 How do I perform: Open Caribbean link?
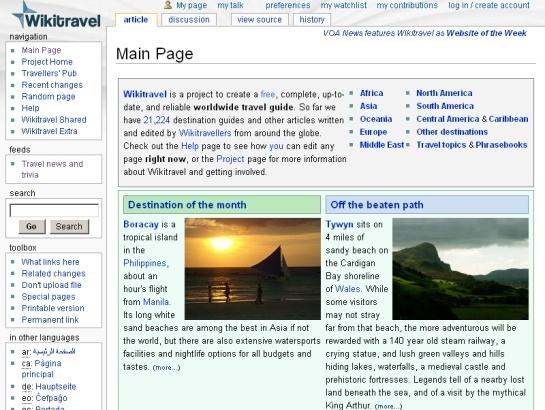coord(508,119)
